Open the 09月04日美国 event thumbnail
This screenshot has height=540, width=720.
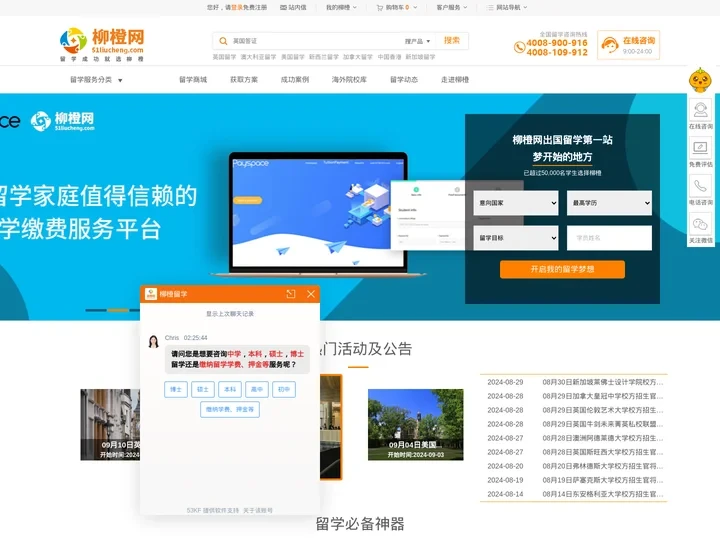click(x=416, y=425)
